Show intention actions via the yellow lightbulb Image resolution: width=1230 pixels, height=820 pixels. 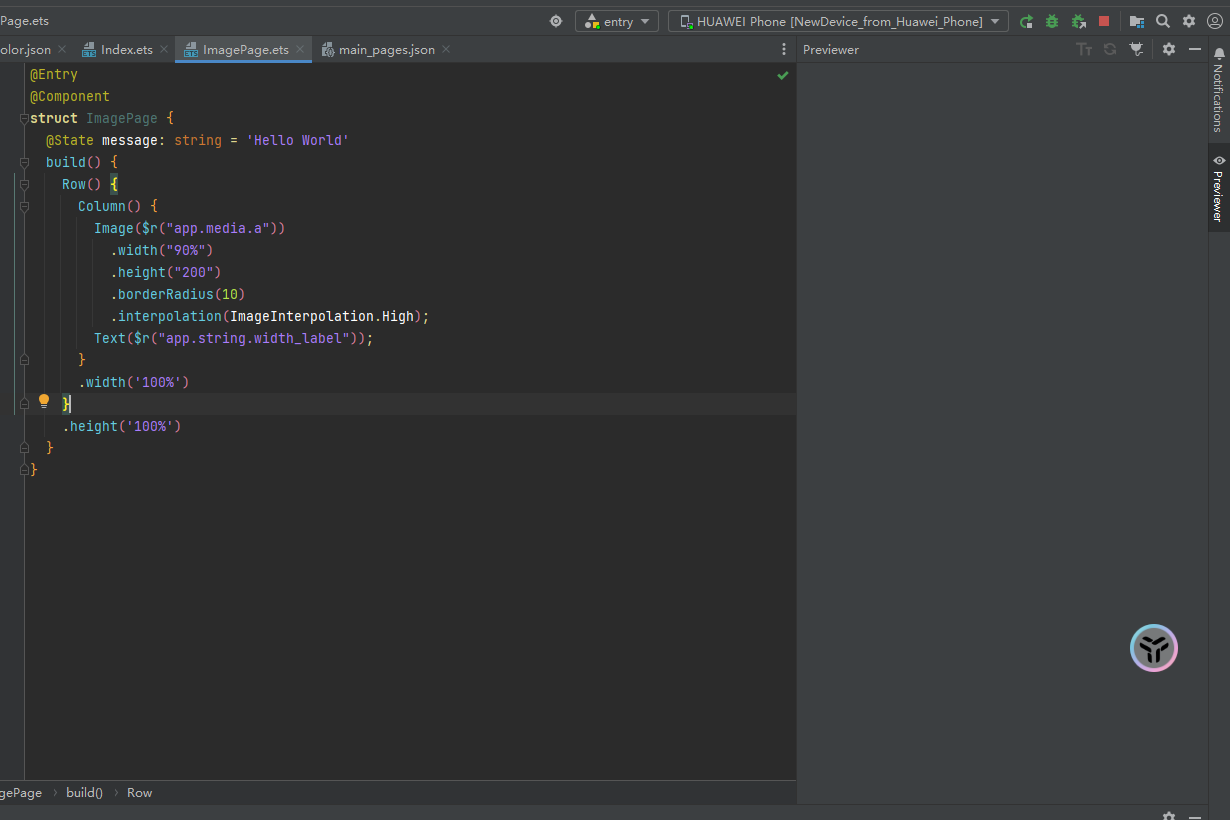(44, 402)
